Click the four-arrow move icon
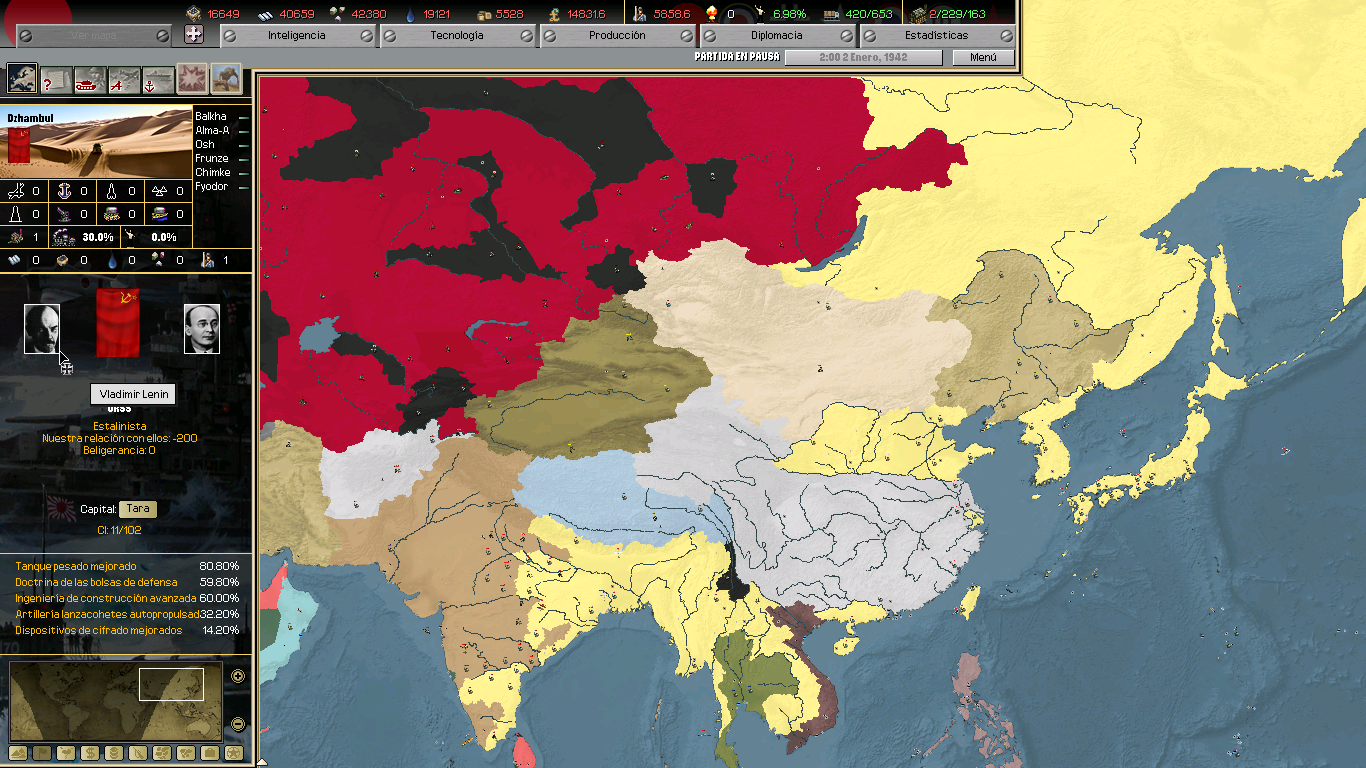Screen dimensions: 1366x768 click(x=194, y=35)
